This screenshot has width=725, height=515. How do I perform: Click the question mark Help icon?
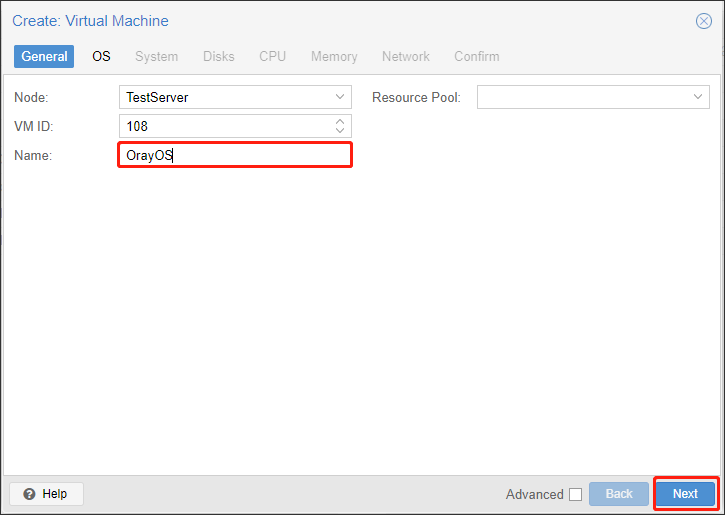click(29, 494)
